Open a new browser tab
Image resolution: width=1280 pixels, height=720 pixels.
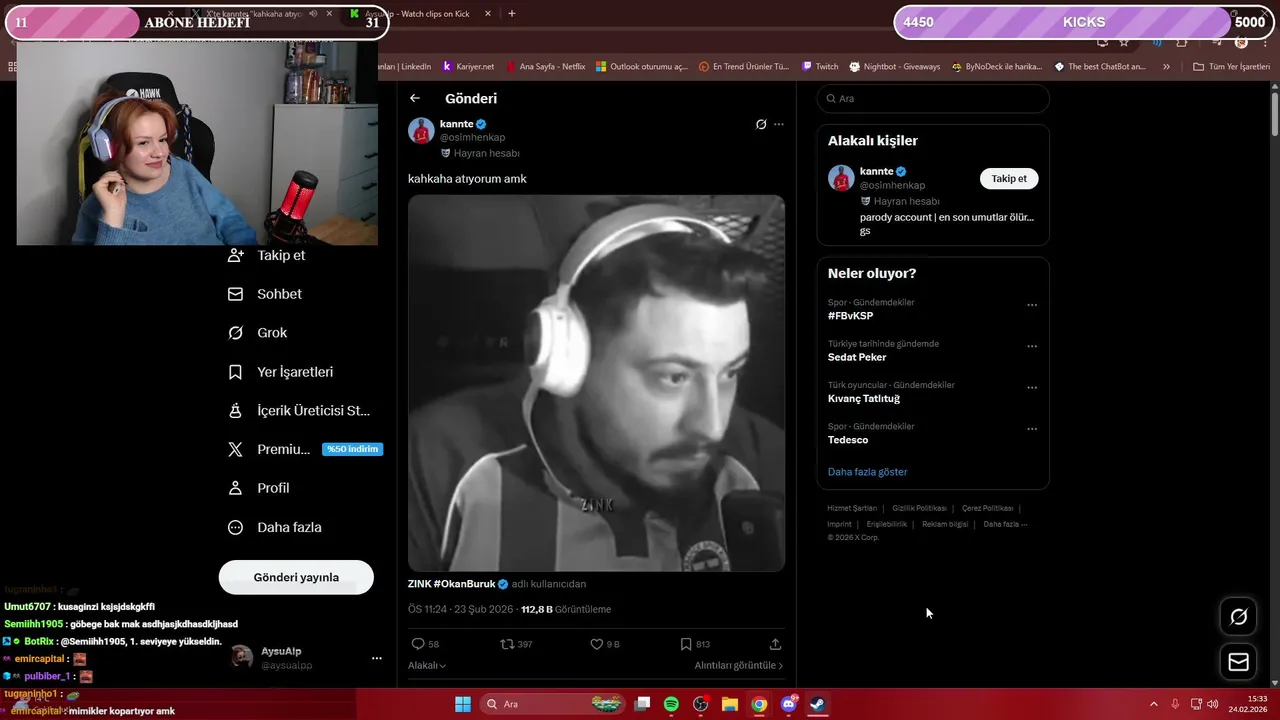point(512,14)
